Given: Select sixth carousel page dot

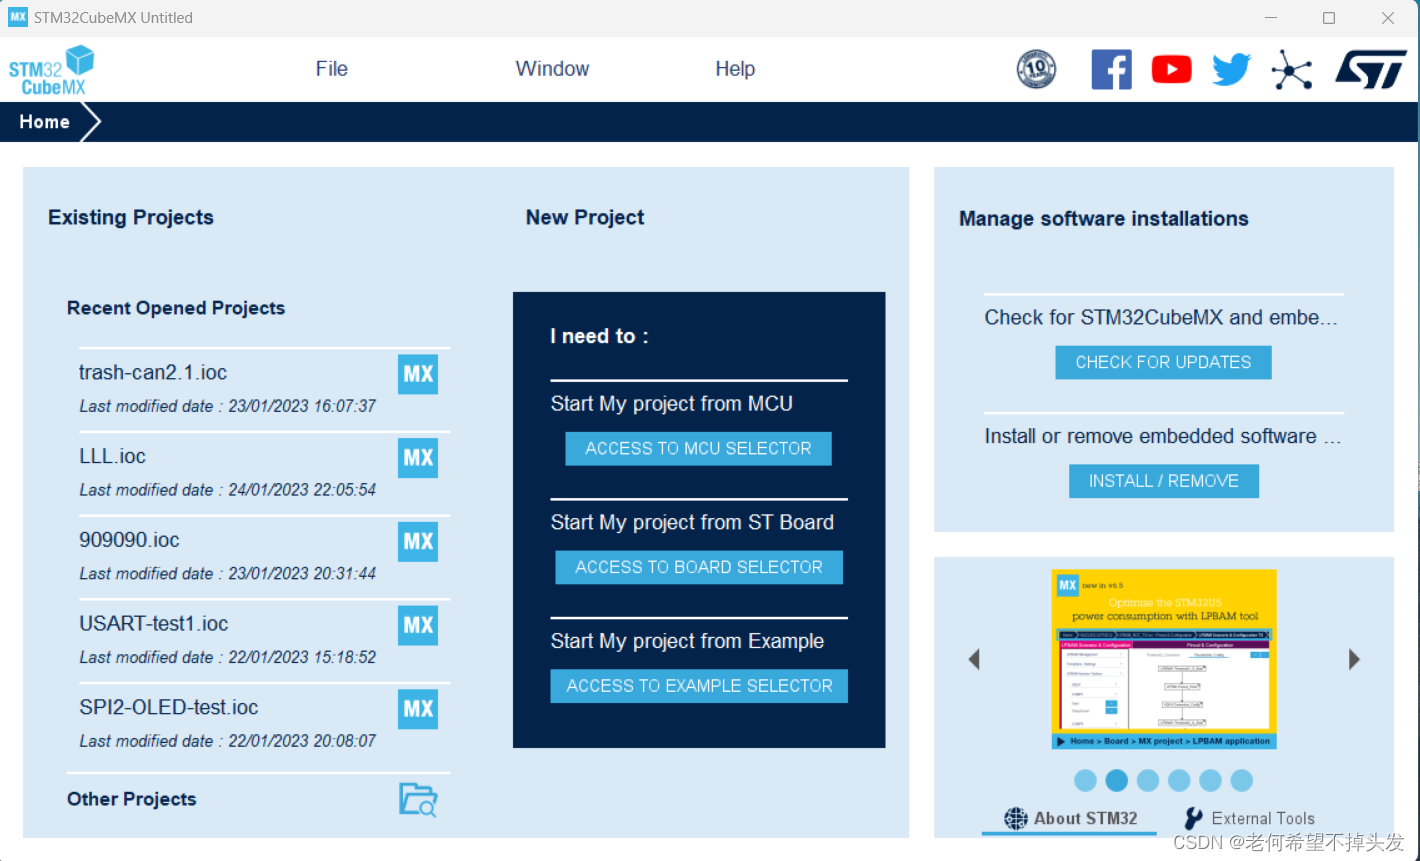Looking at the screenshot, I should 1241,780.
